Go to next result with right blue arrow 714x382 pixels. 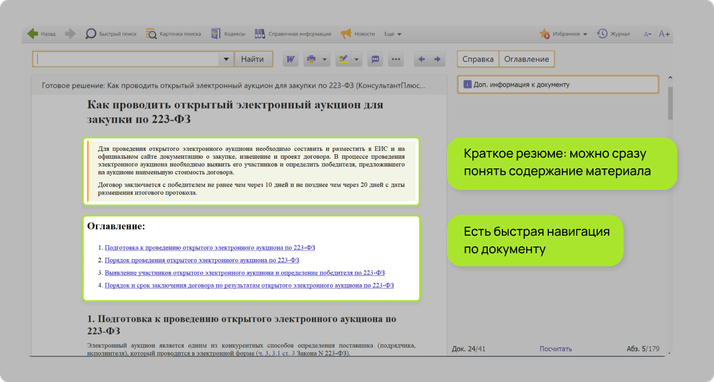437,59
